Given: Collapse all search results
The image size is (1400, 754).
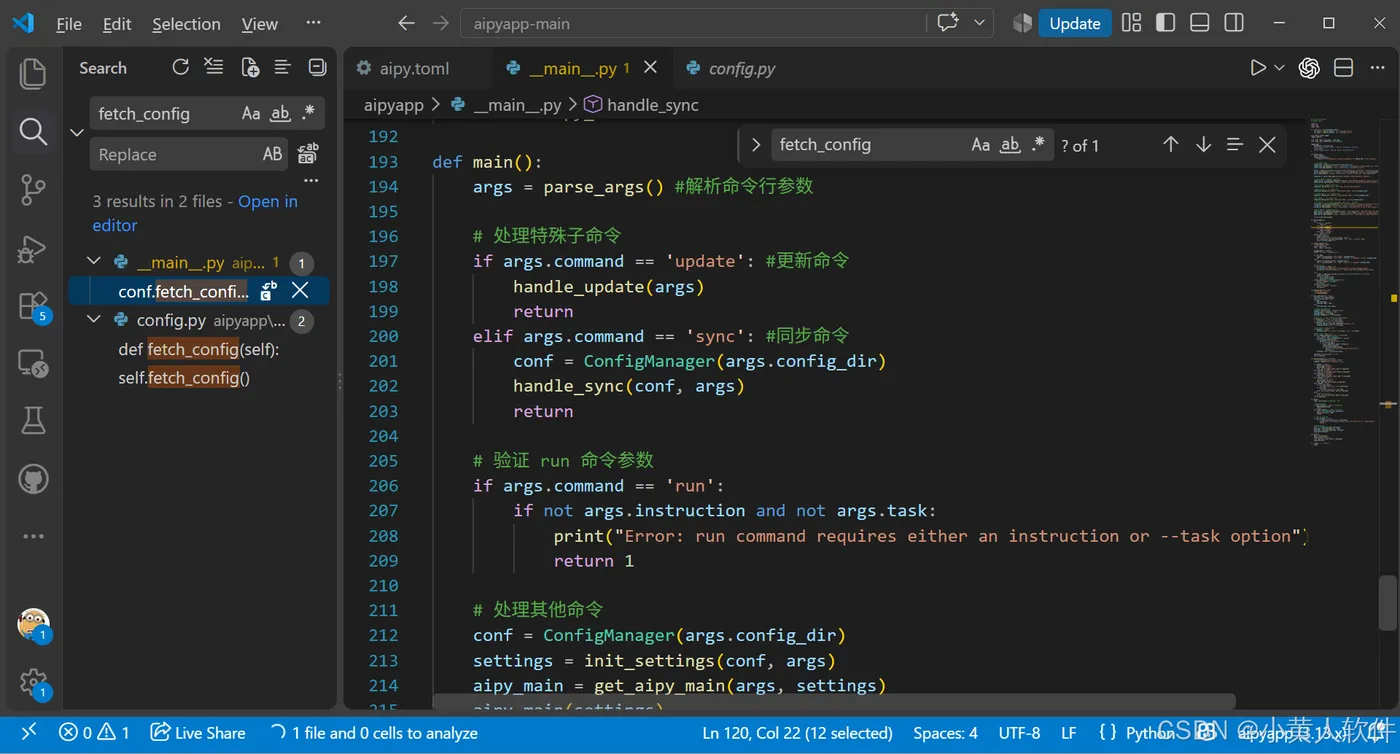Looking at the screenshot, I should tap(318, 67).
